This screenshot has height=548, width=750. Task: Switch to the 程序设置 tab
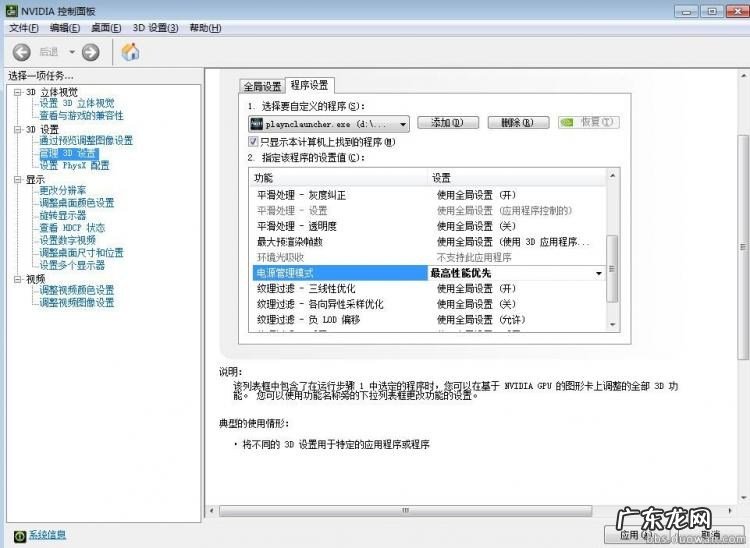pyautogui.click(x=309, y=85)
